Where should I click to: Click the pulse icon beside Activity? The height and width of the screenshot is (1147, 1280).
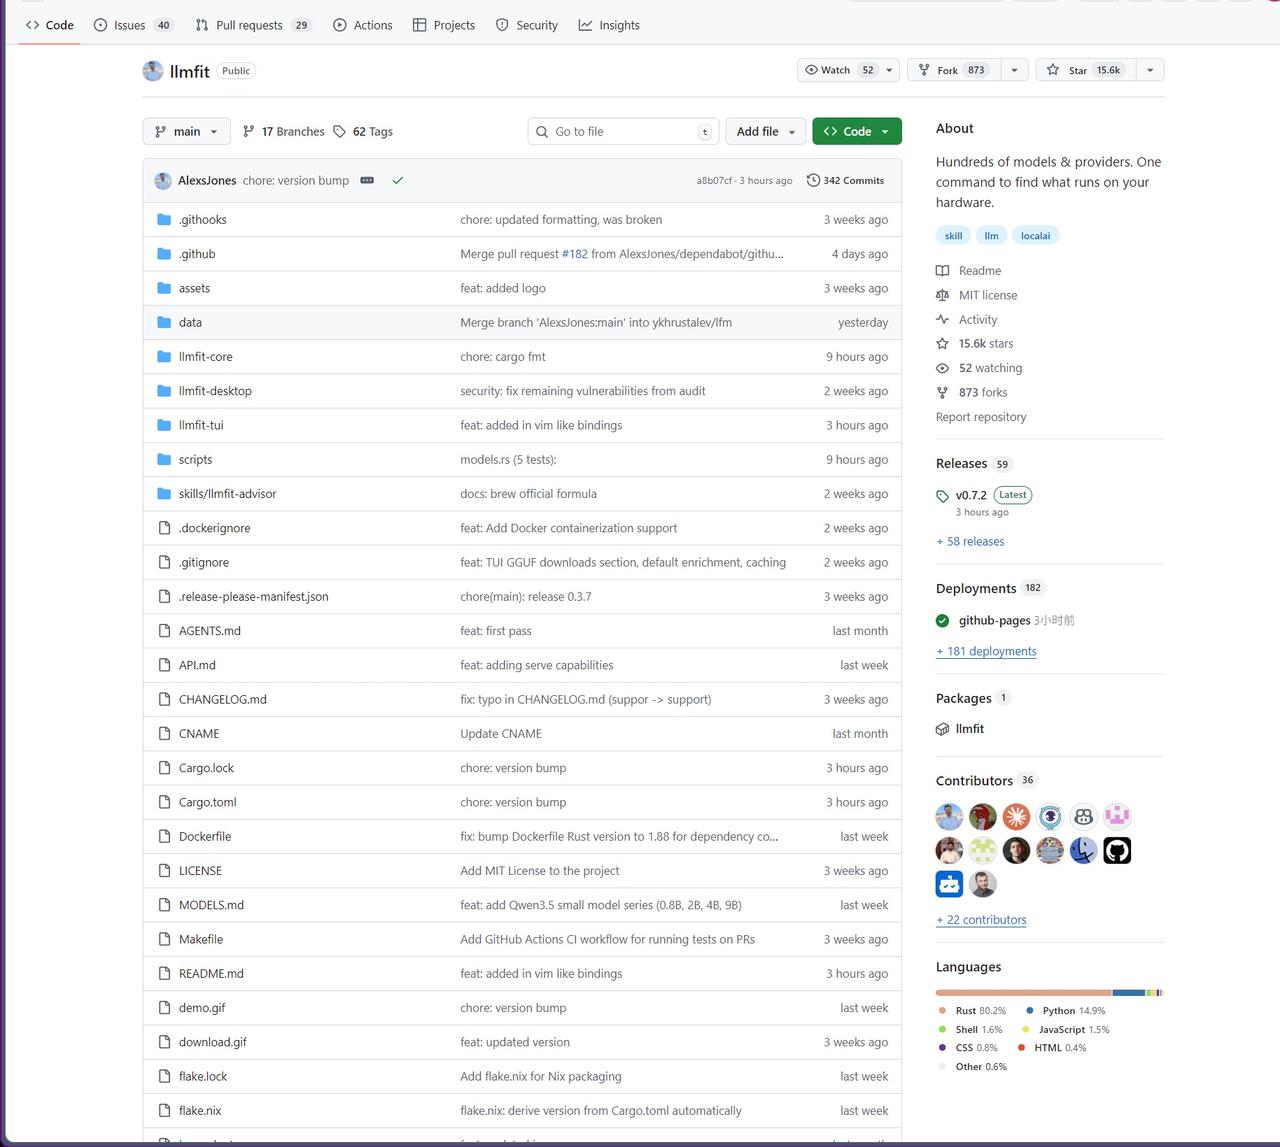coord(942,320)
